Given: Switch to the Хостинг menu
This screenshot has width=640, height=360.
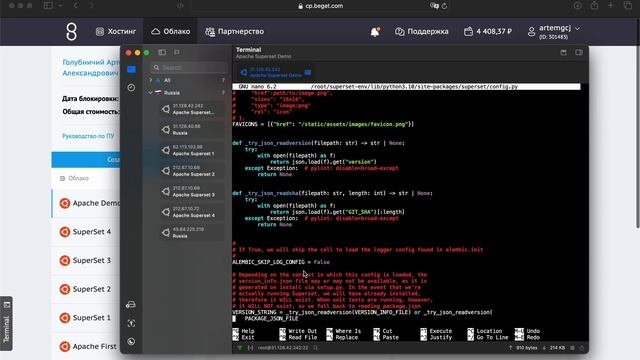Looking at the screenshot, I should (116, 31).
